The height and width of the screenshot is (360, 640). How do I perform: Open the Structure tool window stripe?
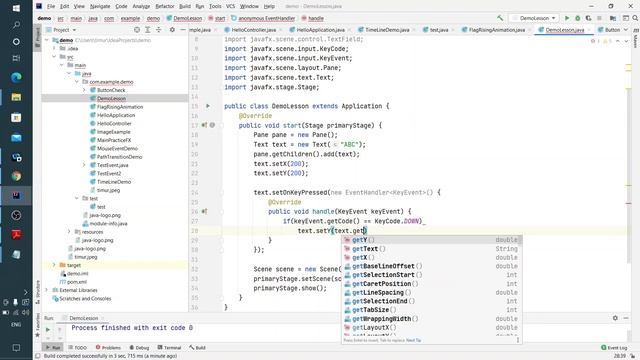[x=38, y=291]
